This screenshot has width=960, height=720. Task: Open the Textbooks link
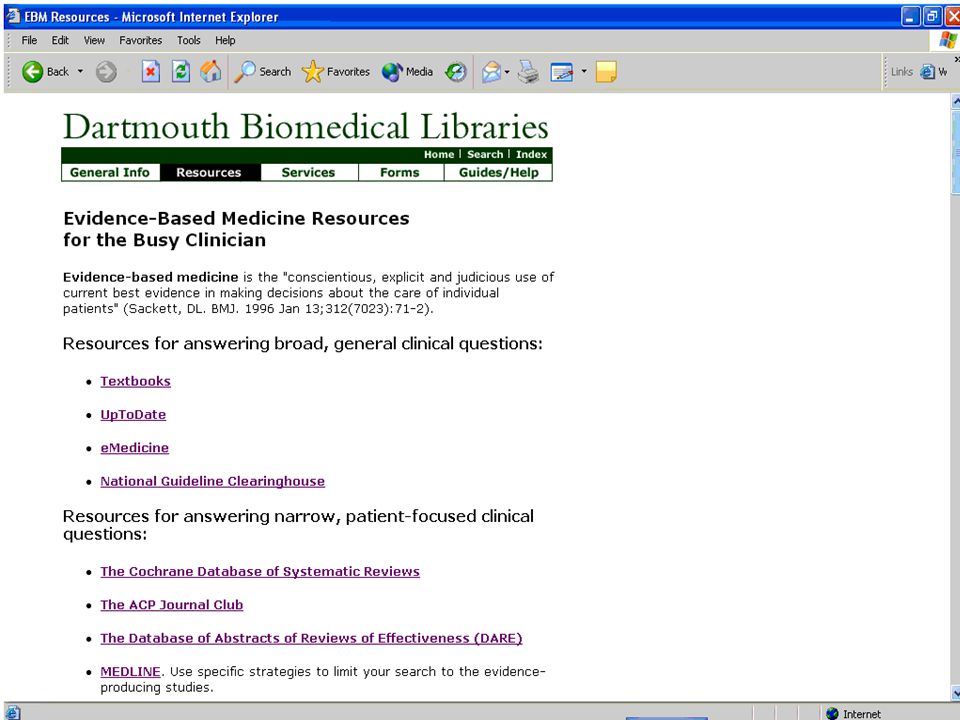pos(135,381)
